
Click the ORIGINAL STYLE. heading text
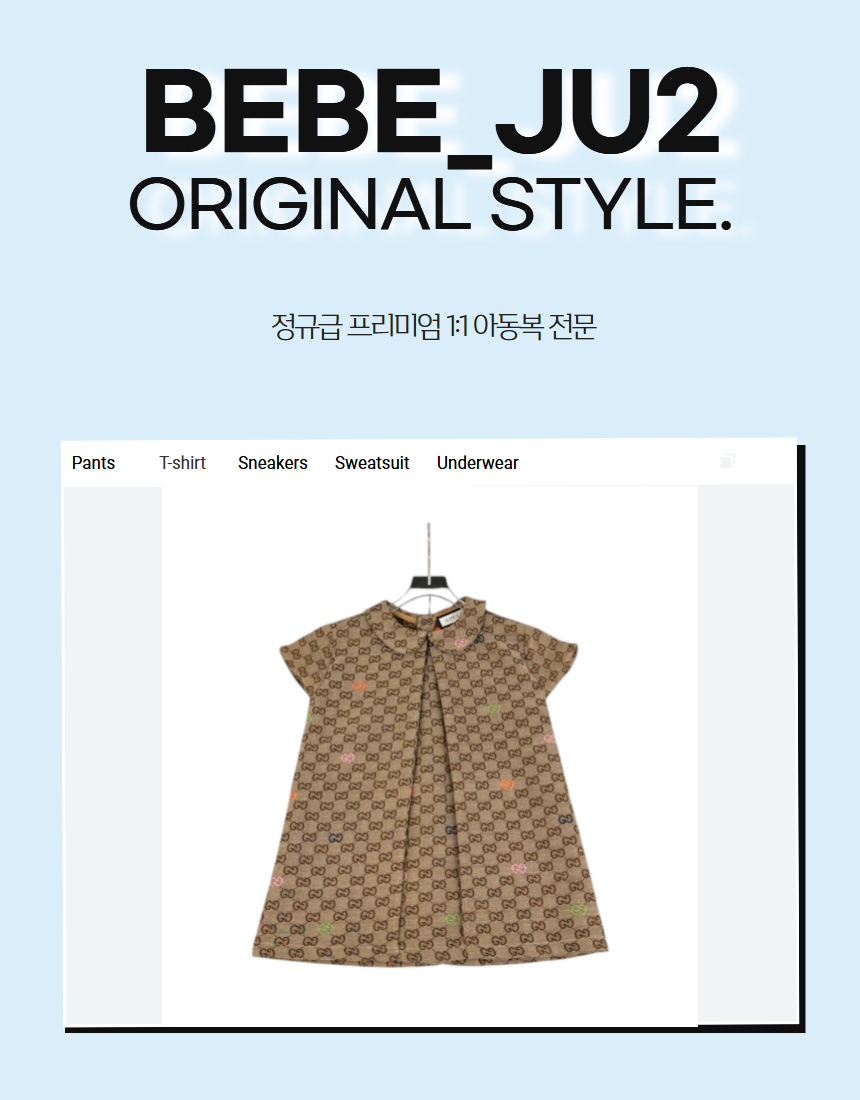[431, 204]
